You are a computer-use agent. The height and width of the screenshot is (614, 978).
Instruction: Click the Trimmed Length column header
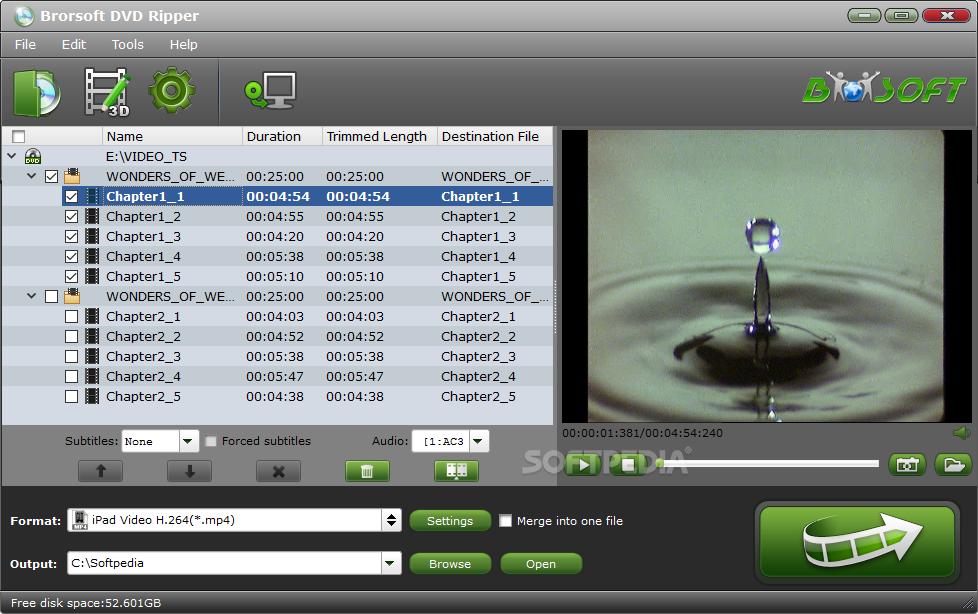(380, 136)
